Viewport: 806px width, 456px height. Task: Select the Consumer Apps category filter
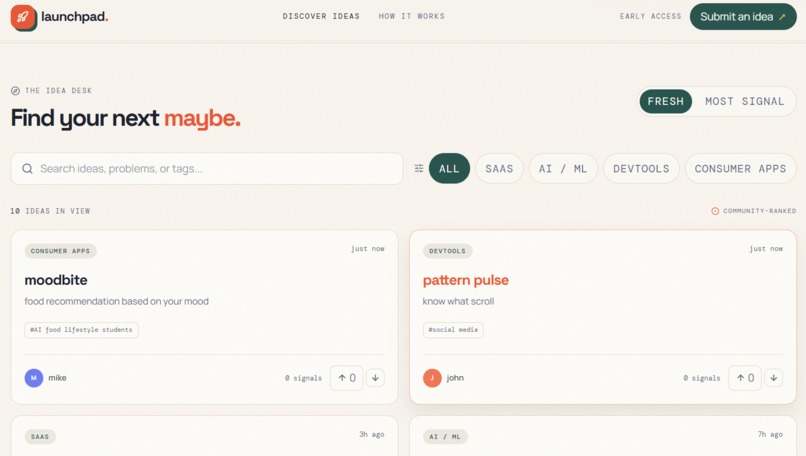tap(740, 169)
